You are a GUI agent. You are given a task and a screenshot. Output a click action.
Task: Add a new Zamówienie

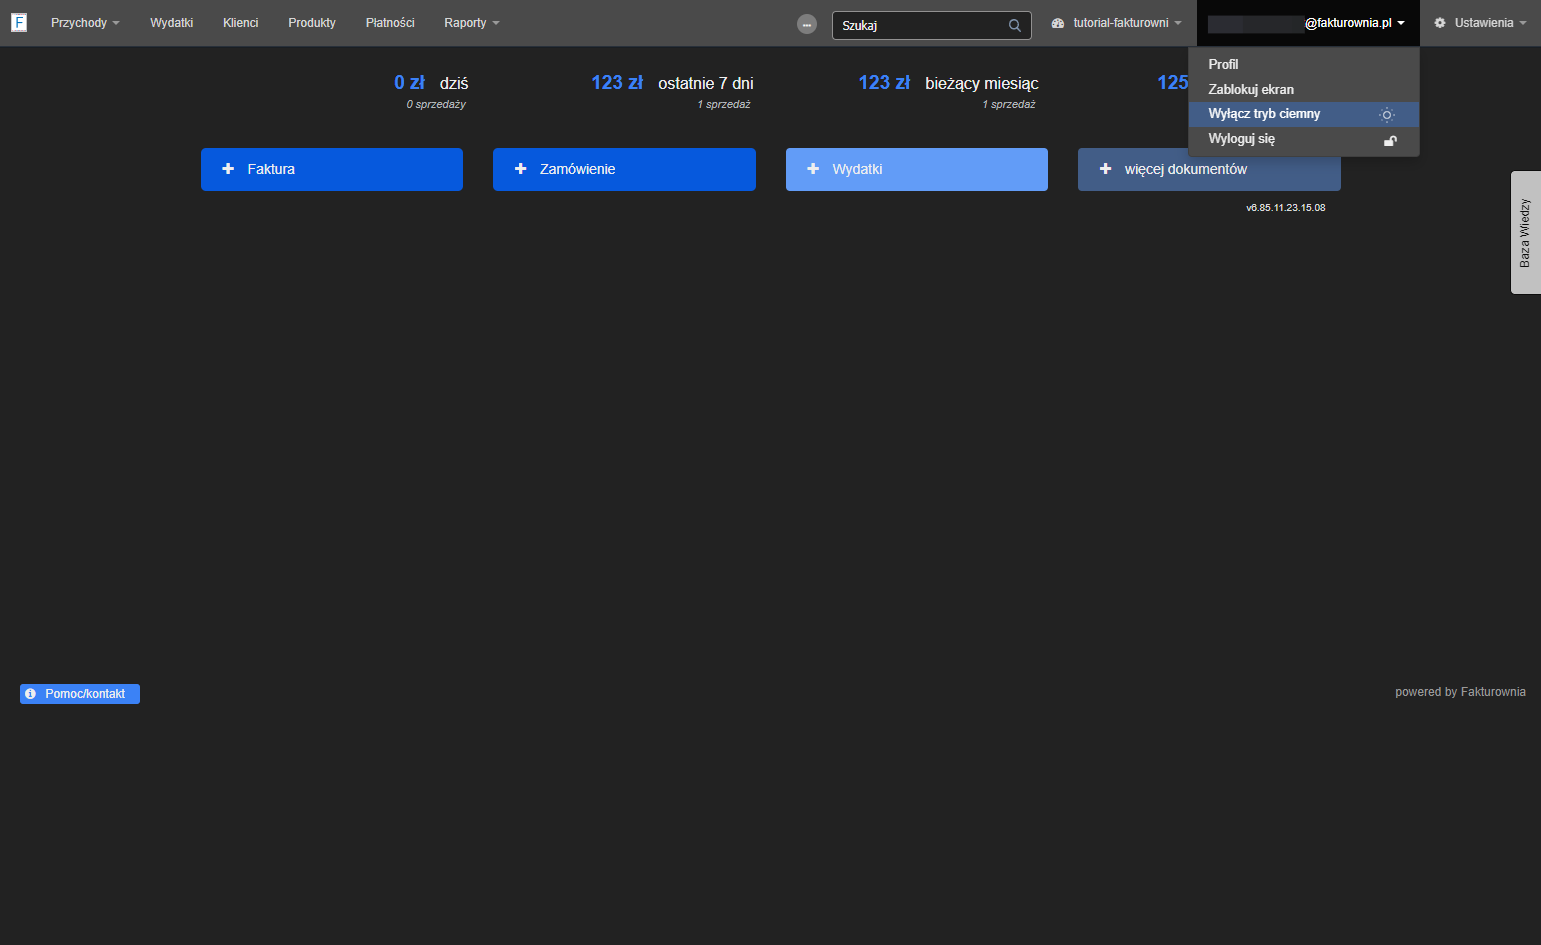pos(624,169)
